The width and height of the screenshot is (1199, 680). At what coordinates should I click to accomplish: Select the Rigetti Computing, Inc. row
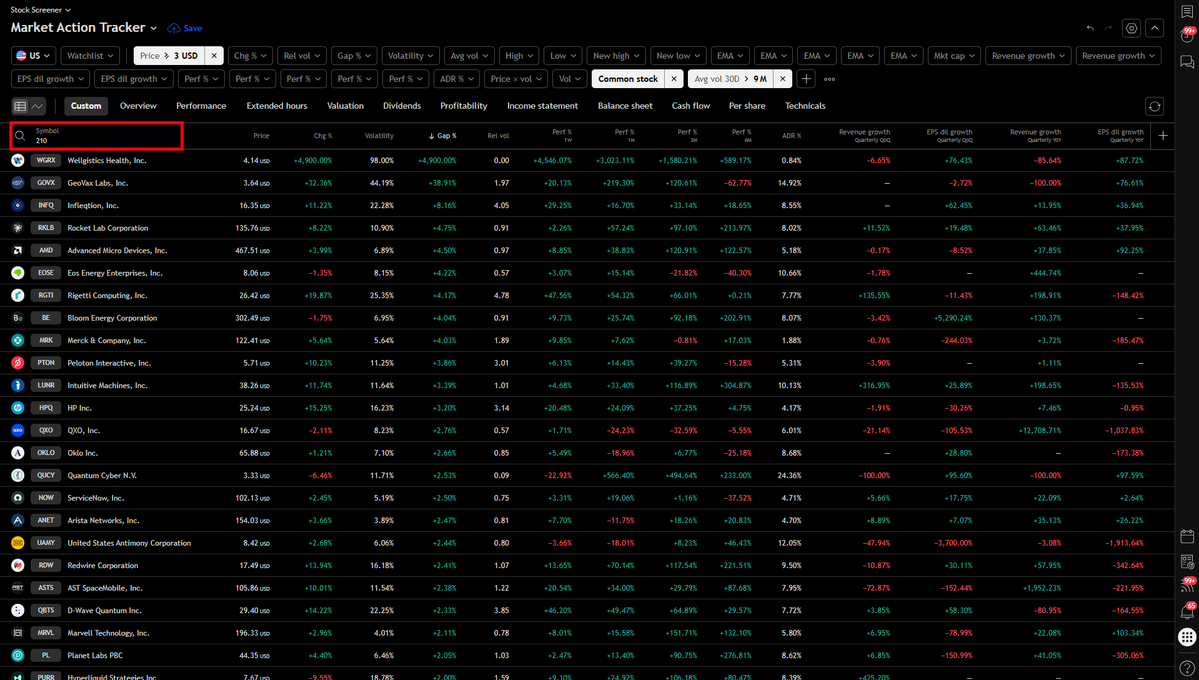coord(587,295)
